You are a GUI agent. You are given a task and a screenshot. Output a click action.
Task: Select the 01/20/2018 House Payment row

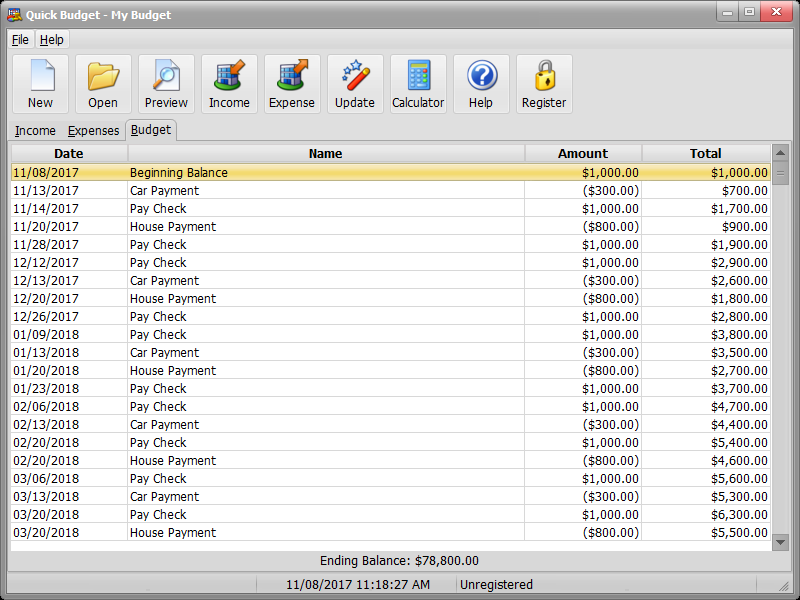click(390, 370)
